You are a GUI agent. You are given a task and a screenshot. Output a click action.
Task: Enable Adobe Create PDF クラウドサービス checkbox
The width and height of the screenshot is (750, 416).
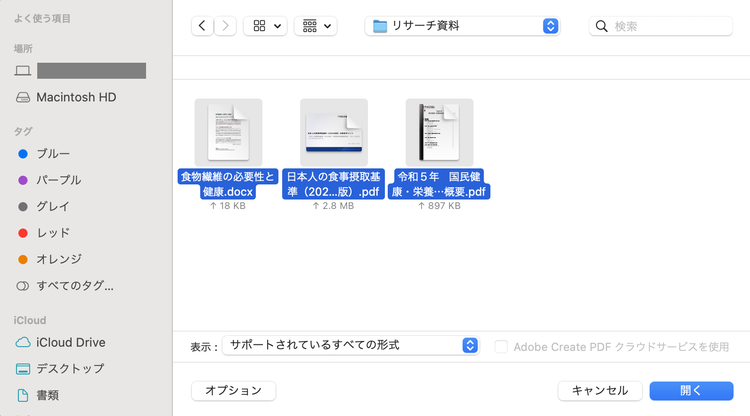[502, 346]
